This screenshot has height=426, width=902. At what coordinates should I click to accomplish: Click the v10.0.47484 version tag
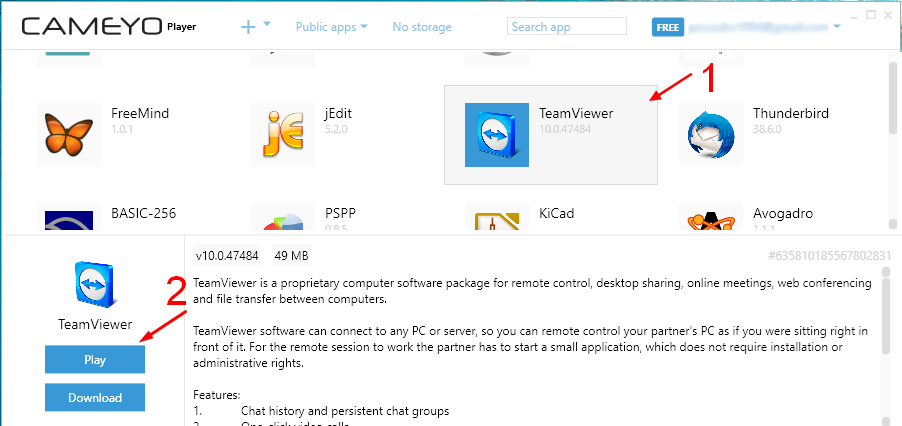point(227,255)
